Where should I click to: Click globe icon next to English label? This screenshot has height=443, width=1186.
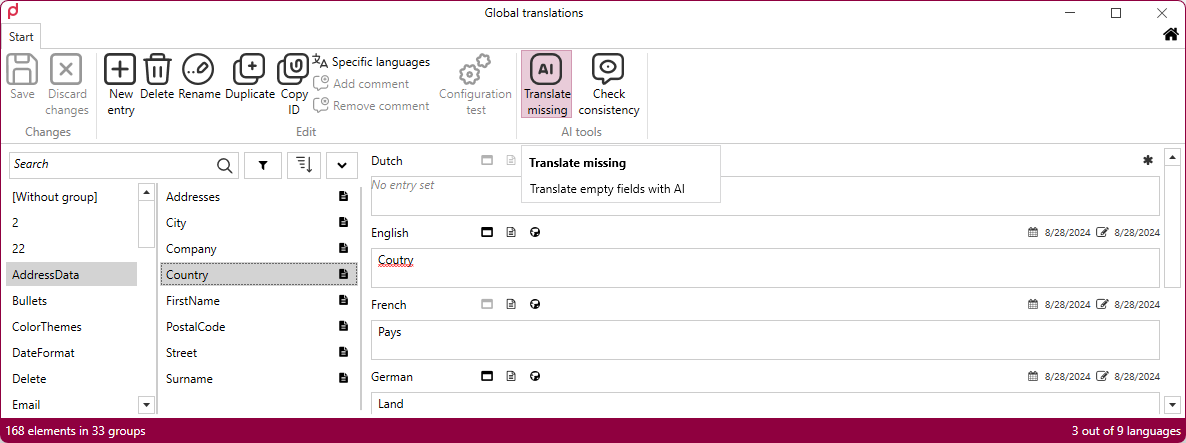(535, 233)
